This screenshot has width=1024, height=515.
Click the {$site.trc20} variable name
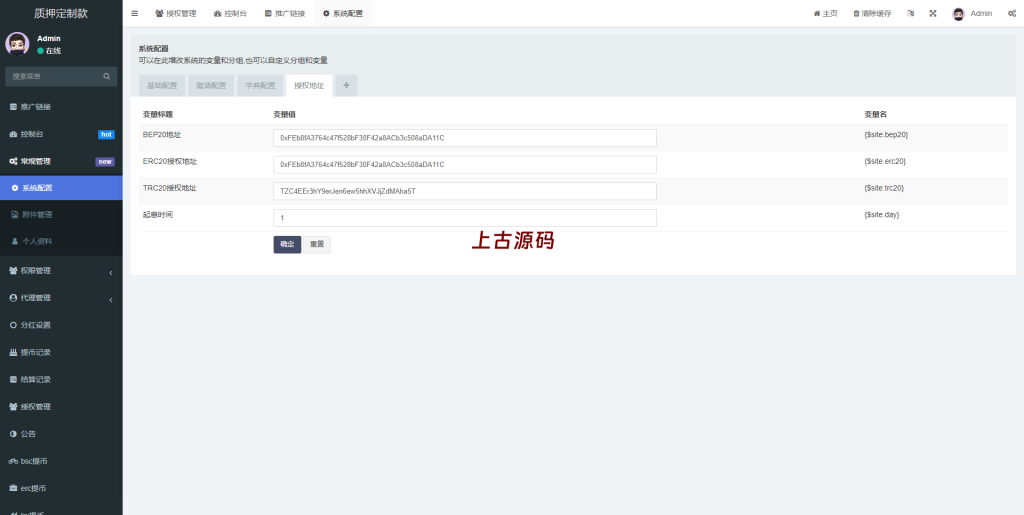[x=884, y=188]
